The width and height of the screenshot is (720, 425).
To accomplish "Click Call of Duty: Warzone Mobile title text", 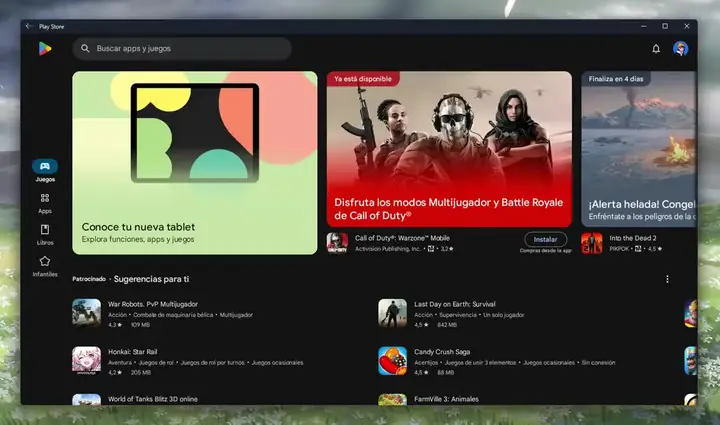I will (402, 238).
